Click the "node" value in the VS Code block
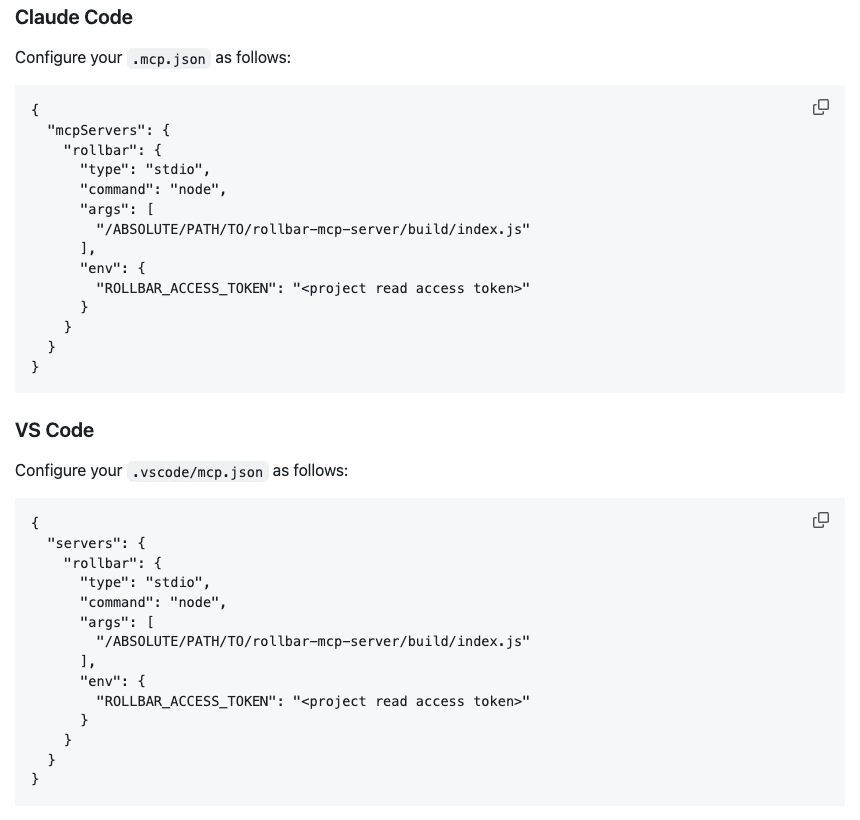The width and height of the screenshot is (860, 820). [x=198, y=602]
